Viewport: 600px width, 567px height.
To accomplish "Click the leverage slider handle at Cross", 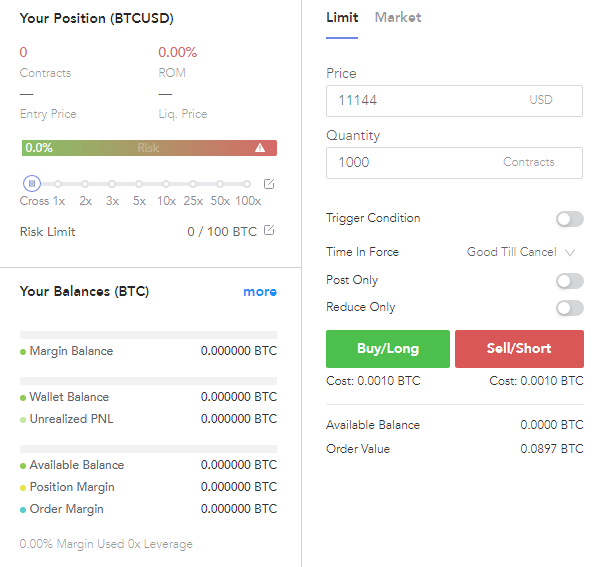I will (32, 184).
